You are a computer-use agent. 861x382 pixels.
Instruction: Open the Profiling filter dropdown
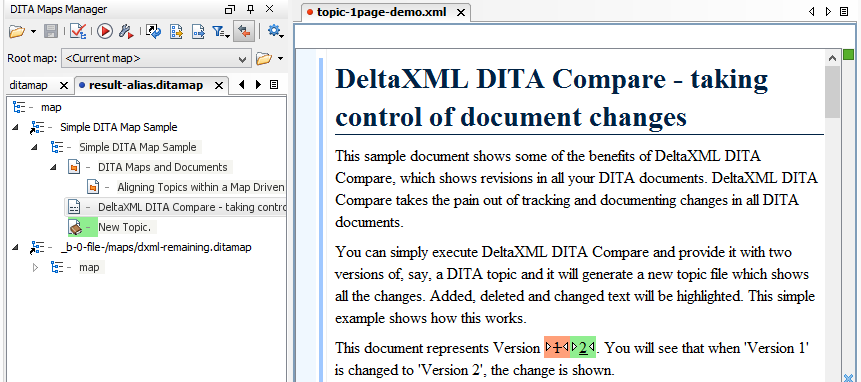click(x=221, y=32)
